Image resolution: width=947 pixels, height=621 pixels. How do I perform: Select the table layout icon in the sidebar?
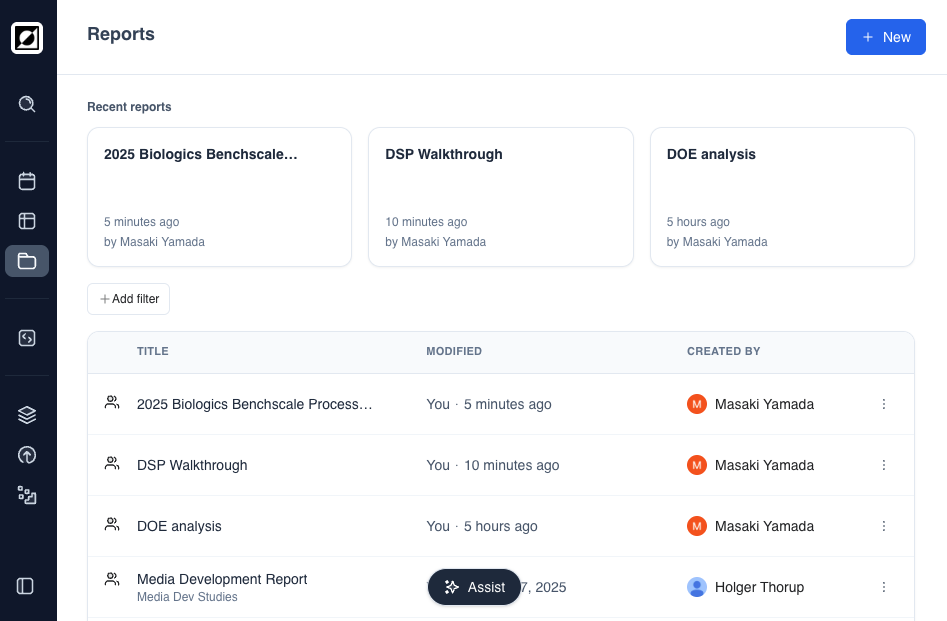click(x=27, y=221)
